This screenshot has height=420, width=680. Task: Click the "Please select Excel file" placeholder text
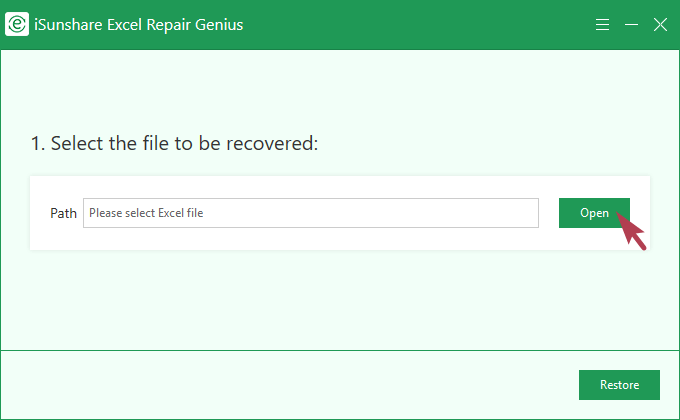point(146,213)
